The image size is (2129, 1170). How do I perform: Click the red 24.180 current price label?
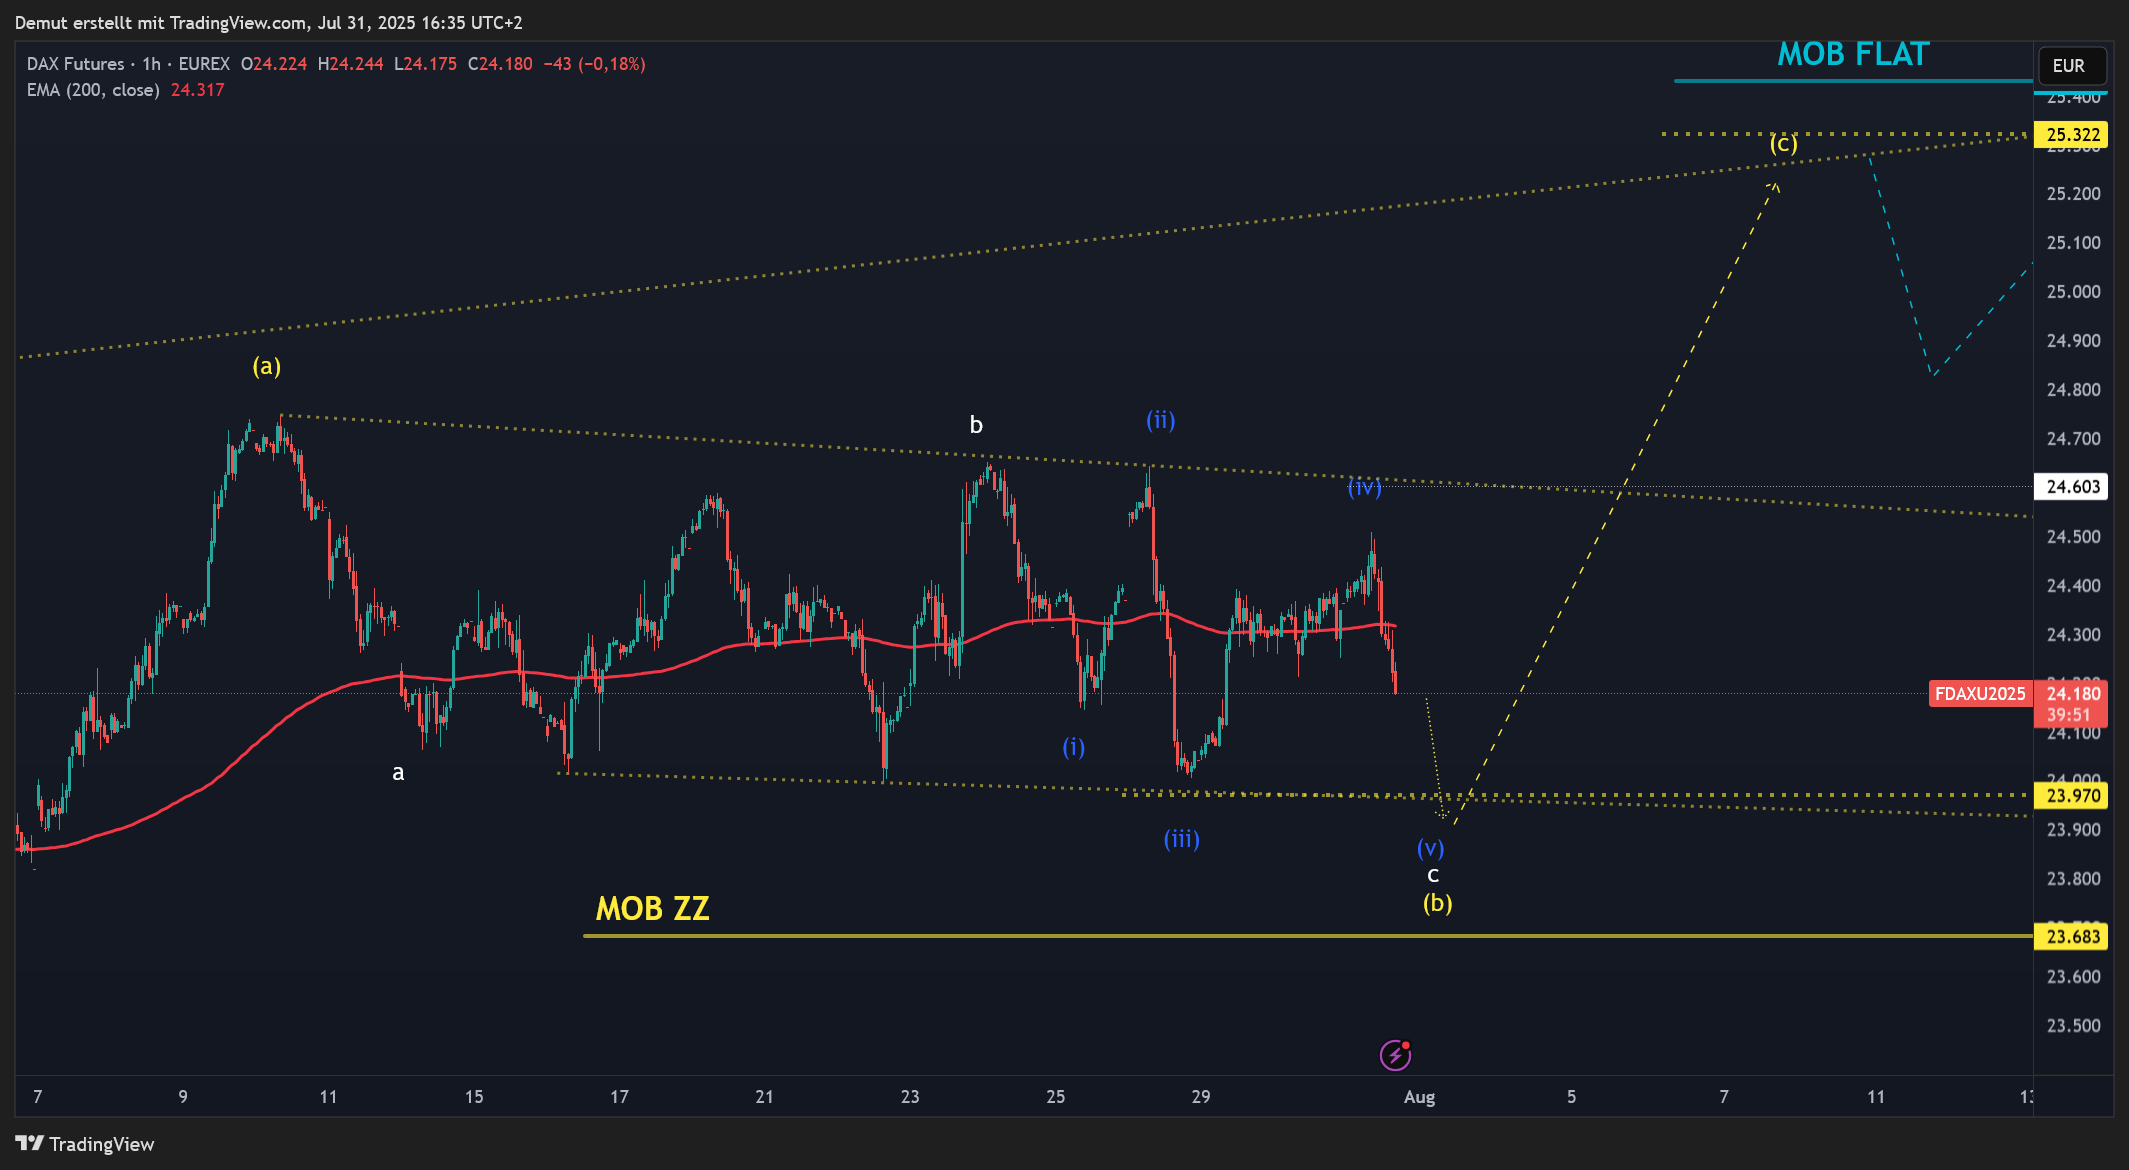tap(2072, 694)
